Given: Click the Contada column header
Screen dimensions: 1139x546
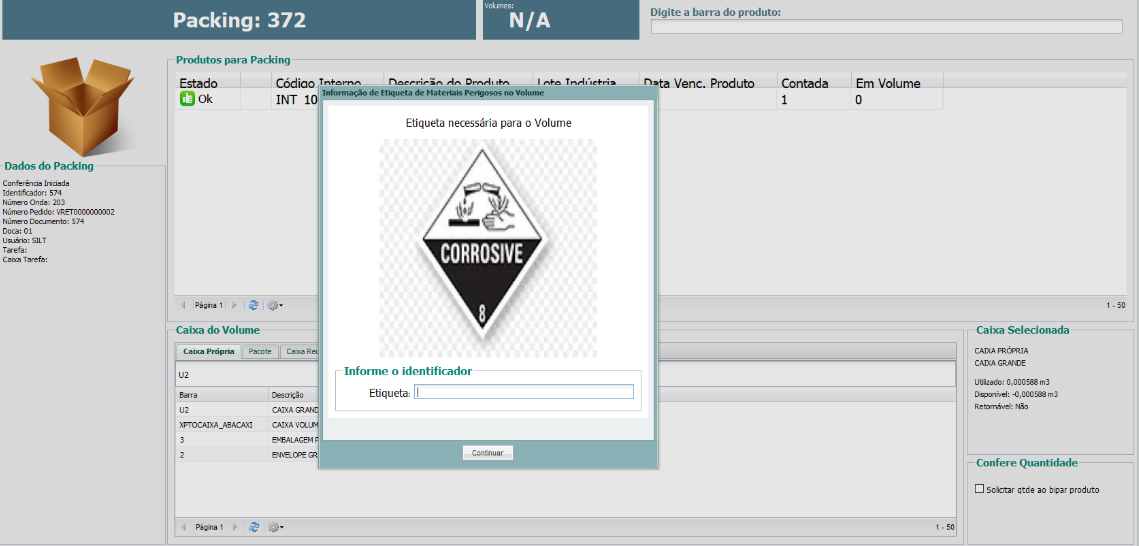Looking at the screenshot, I should click(814, 83).
